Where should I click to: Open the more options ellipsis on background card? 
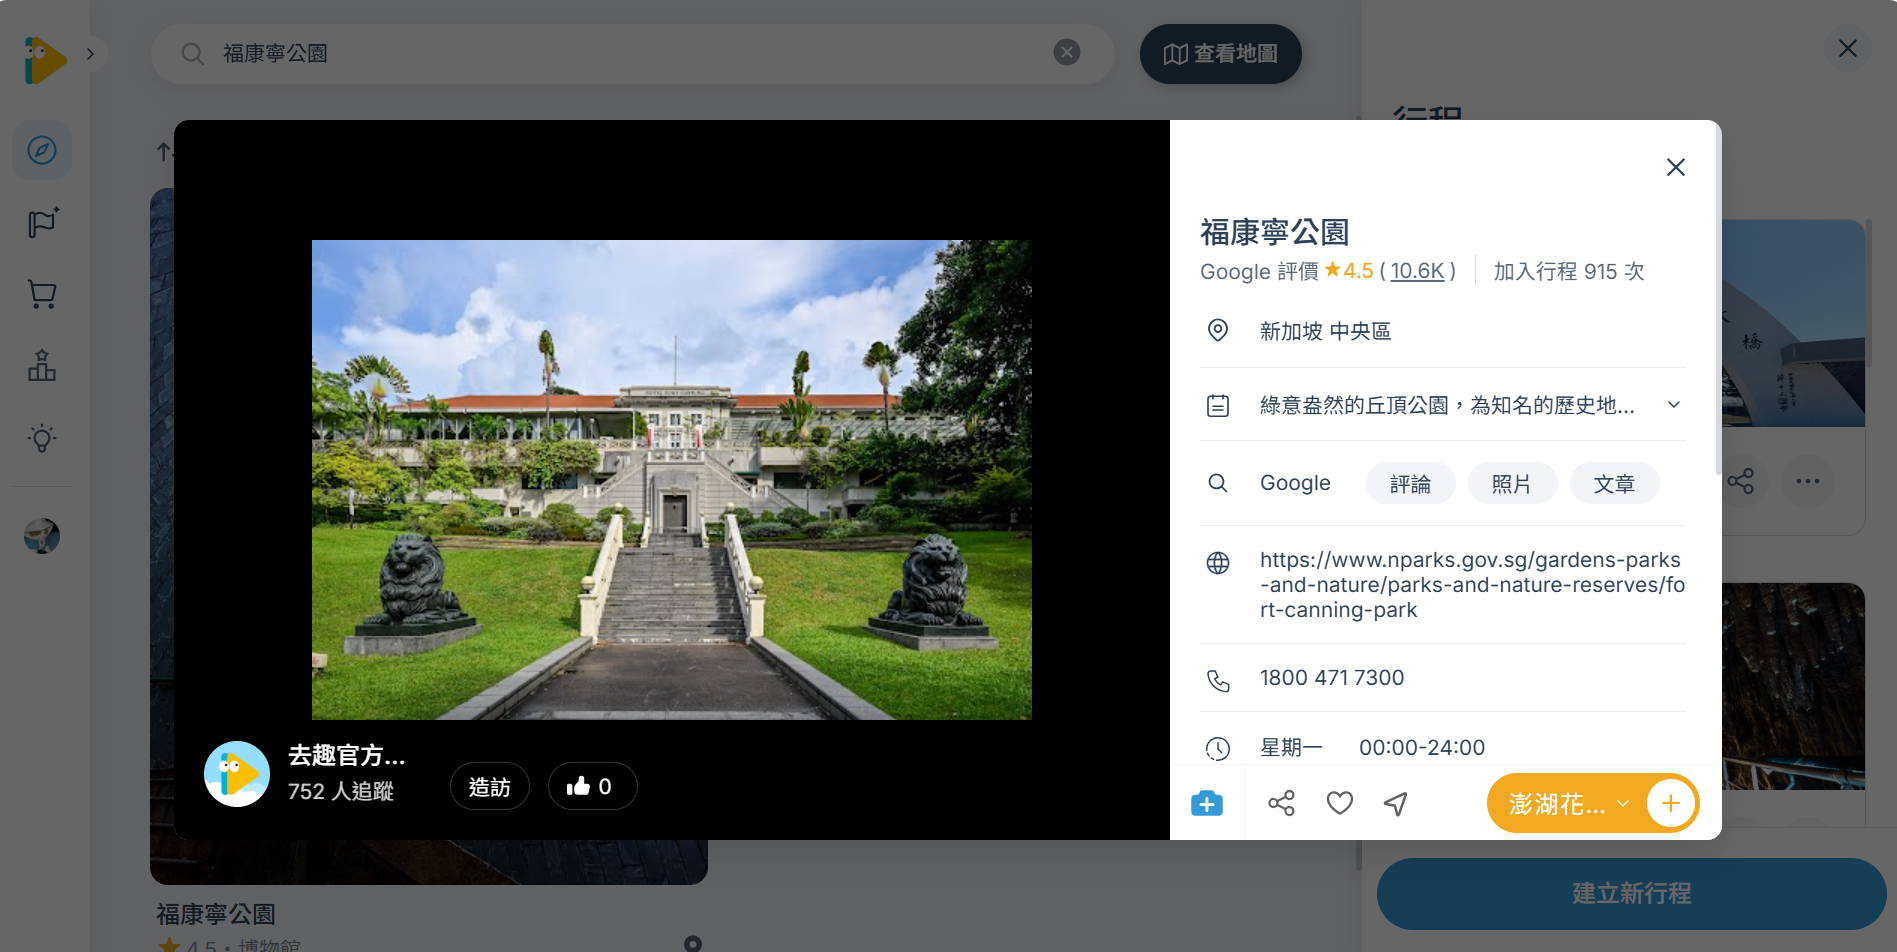pyautogui.click(x=1808, y=481)
